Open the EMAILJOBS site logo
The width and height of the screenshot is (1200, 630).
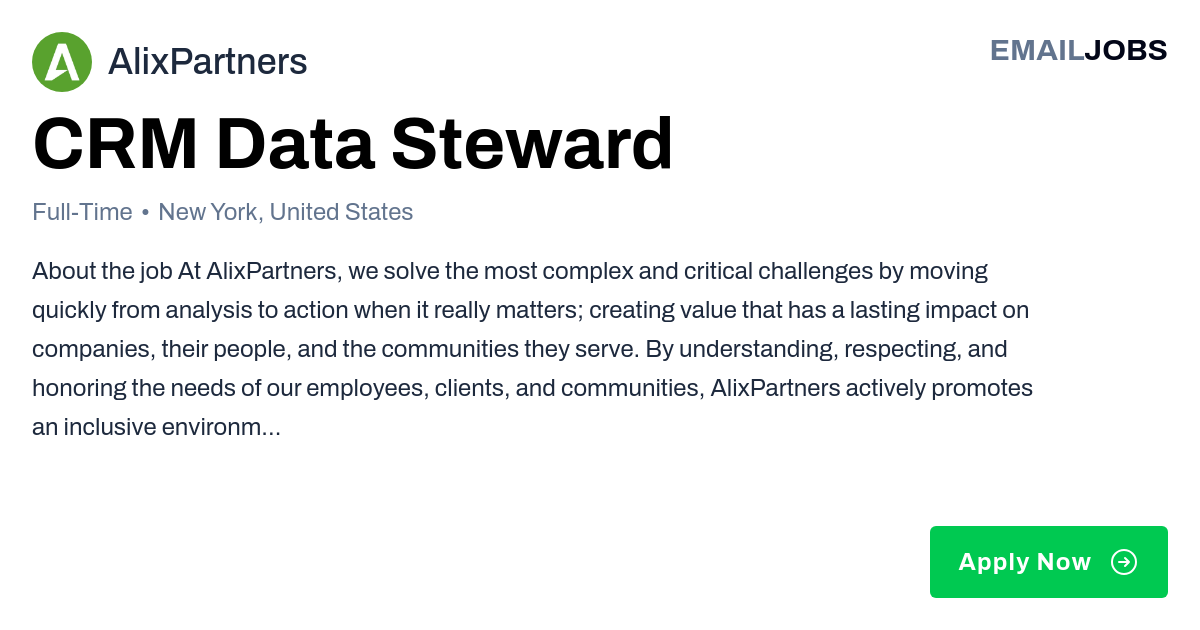pyautogui.click(x=1078, y=50)
